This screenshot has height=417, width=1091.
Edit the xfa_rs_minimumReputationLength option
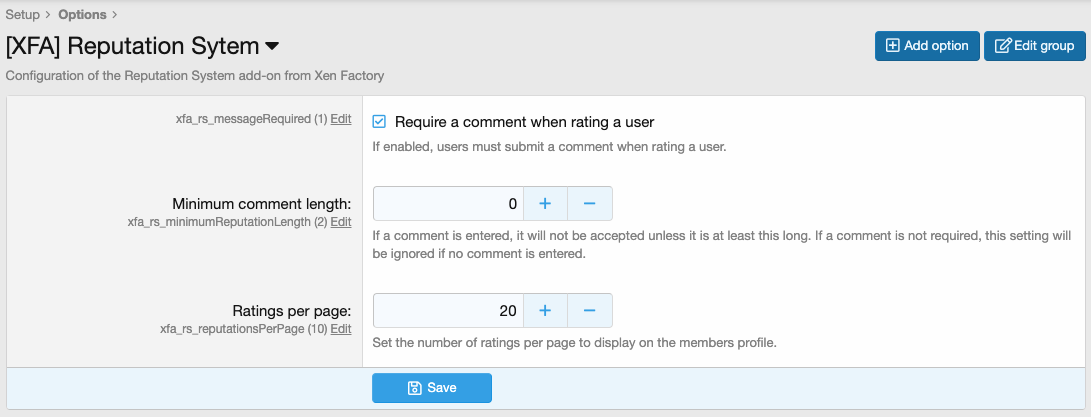coord(341,222)
